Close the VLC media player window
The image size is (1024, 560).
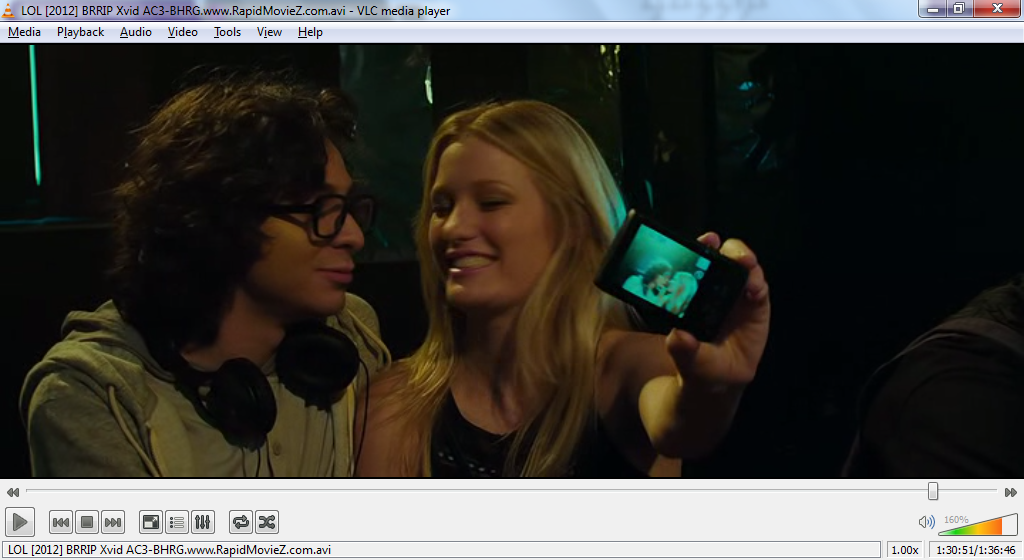pos(997,8)
